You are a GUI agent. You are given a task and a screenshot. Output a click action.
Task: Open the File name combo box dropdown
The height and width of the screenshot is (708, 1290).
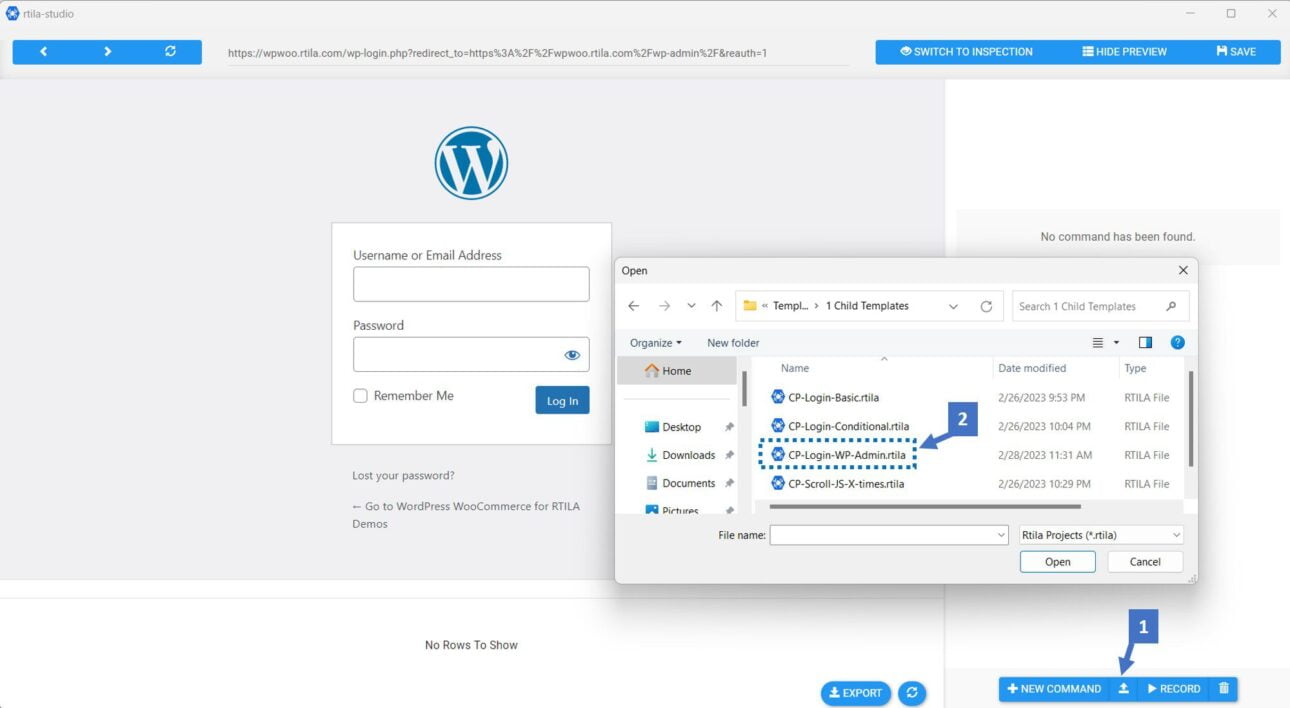tap(1001, 535)
